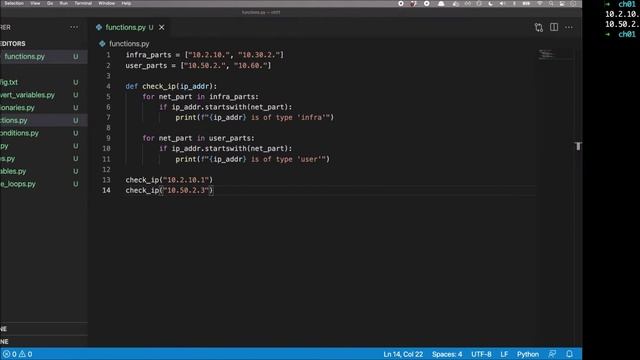Collapse the Open Editors section header

(44, 43)
